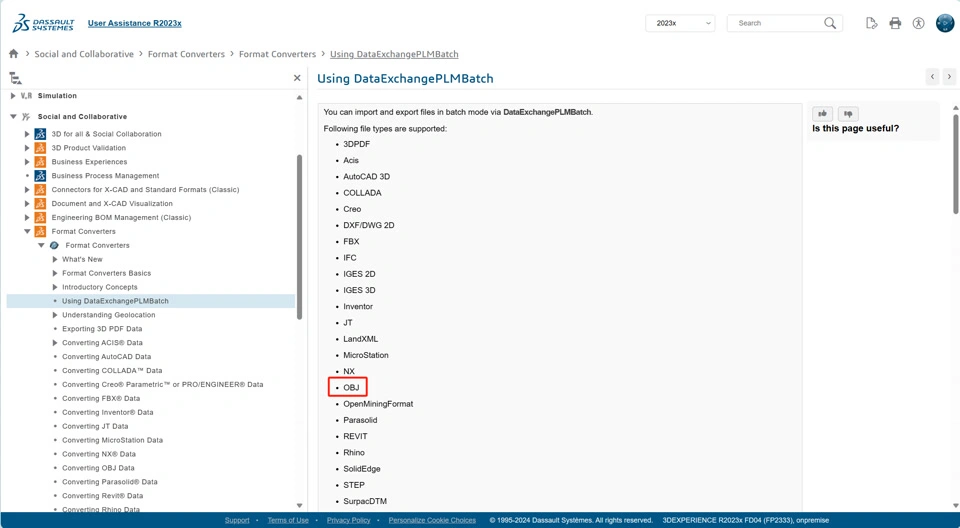Open Introductory Concepts in the tree
The width and height of the screenshot is (960, 528).
pyautogui.click(x=100, y=287)
